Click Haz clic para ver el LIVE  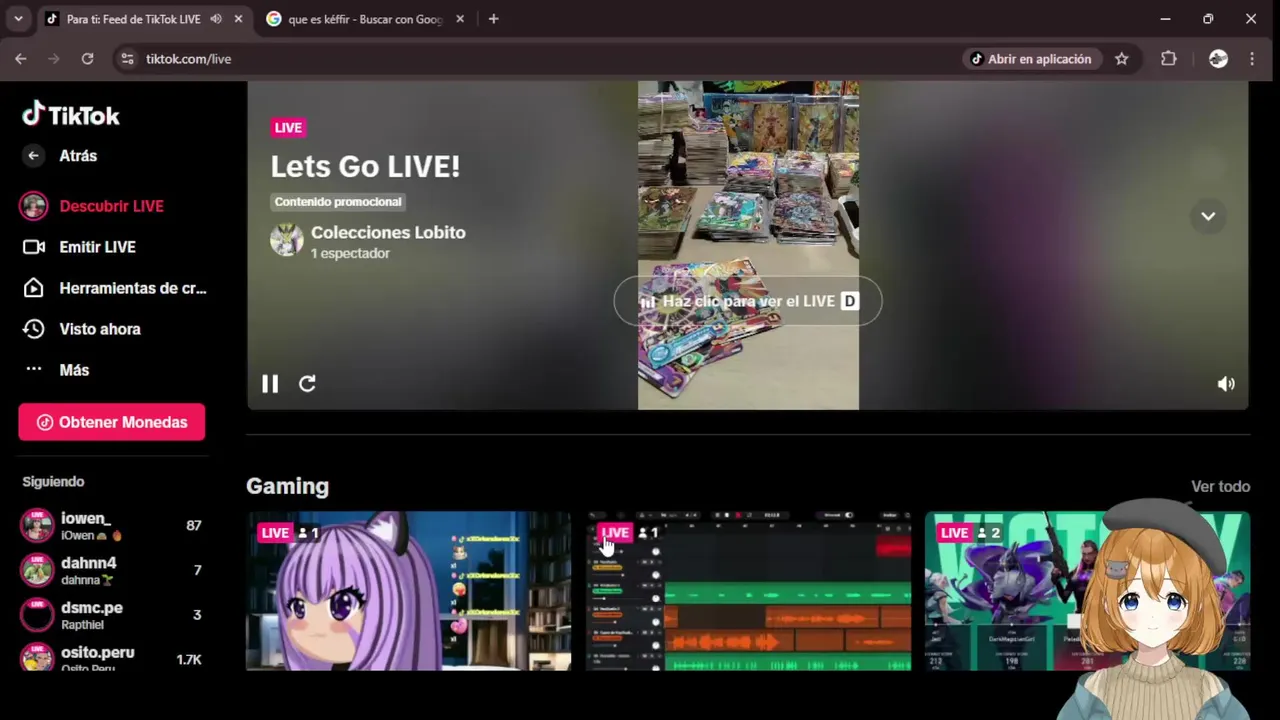[748, 301]
